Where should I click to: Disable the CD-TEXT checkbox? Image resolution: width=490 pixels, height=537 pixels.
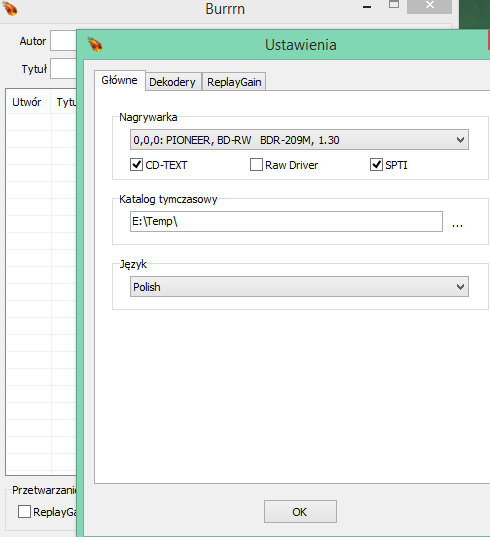pos(137,165)
